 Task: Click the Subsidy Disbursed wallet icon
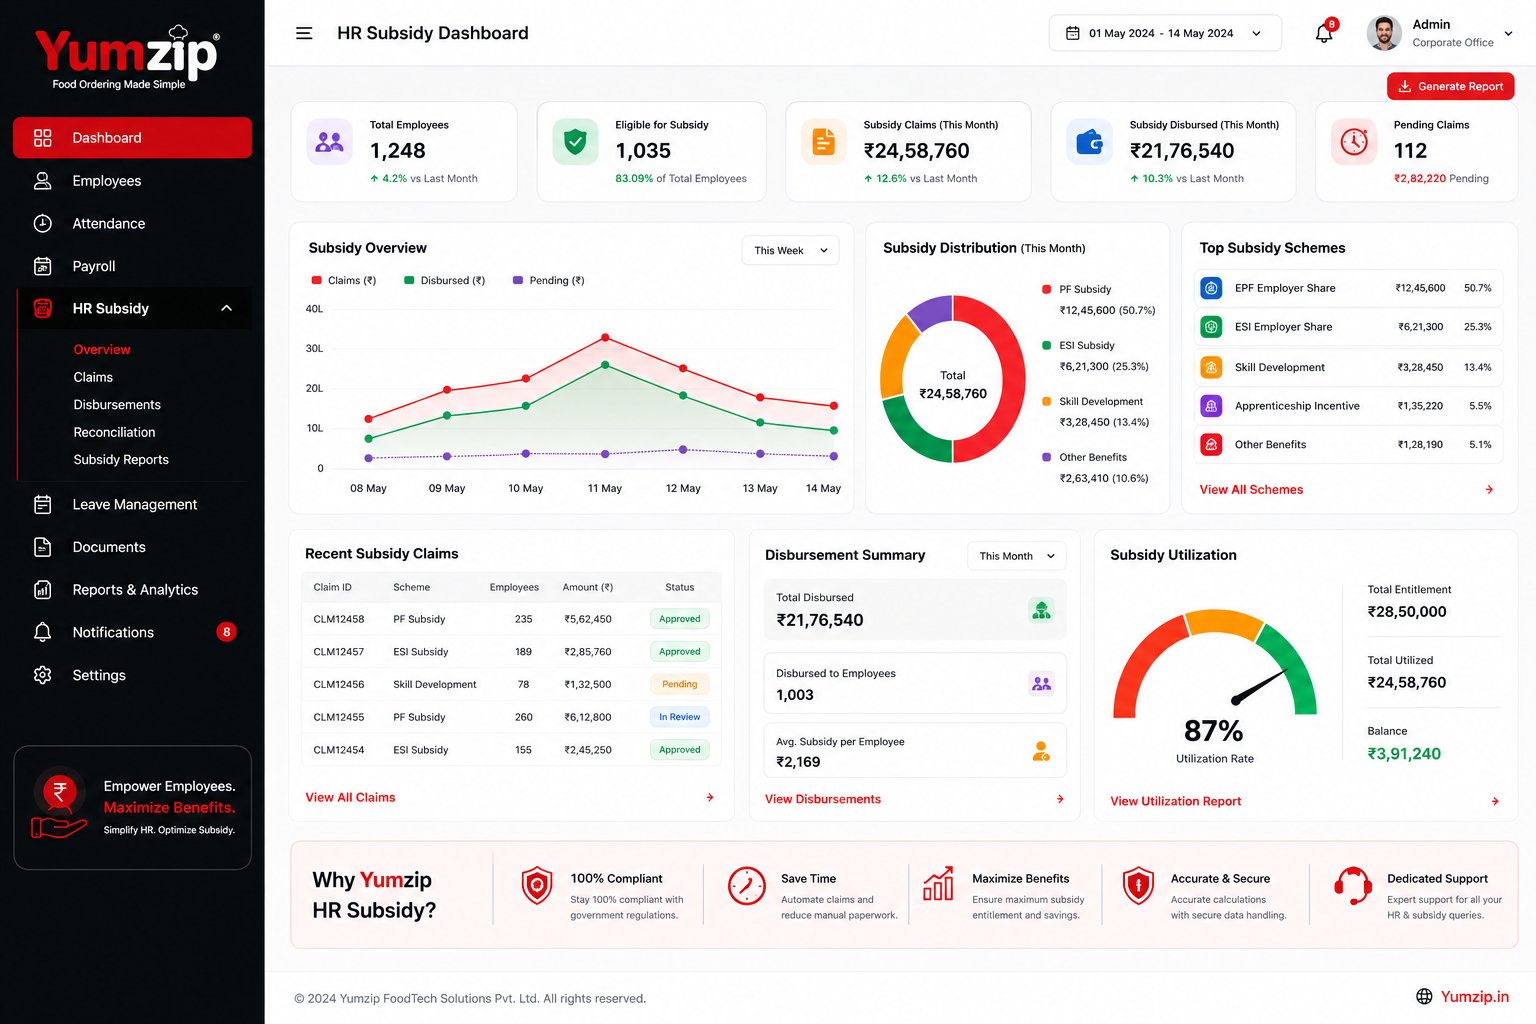point(1089,143)
